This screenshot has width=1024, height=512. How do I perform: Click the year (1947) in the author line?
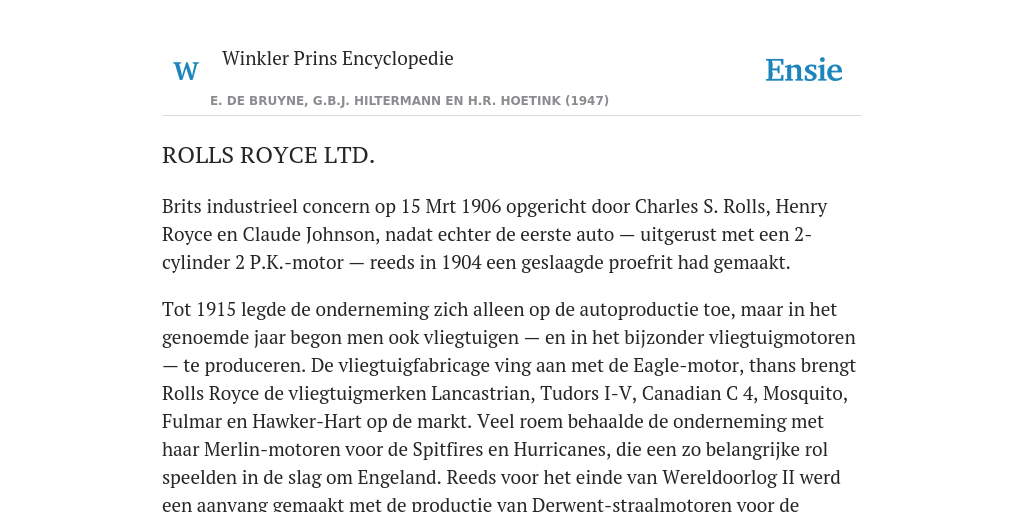(586, 101)
